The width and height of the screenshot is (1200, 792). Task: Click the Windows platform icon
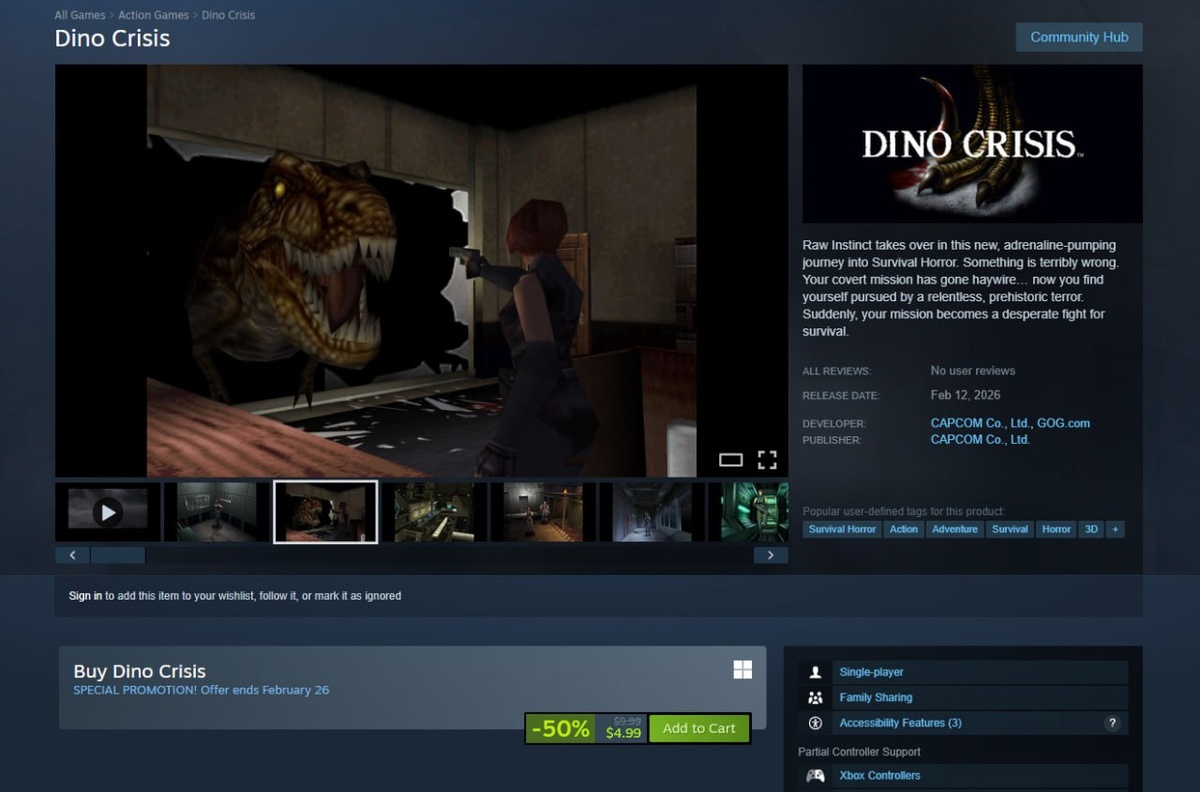click(x=742, y=670)
